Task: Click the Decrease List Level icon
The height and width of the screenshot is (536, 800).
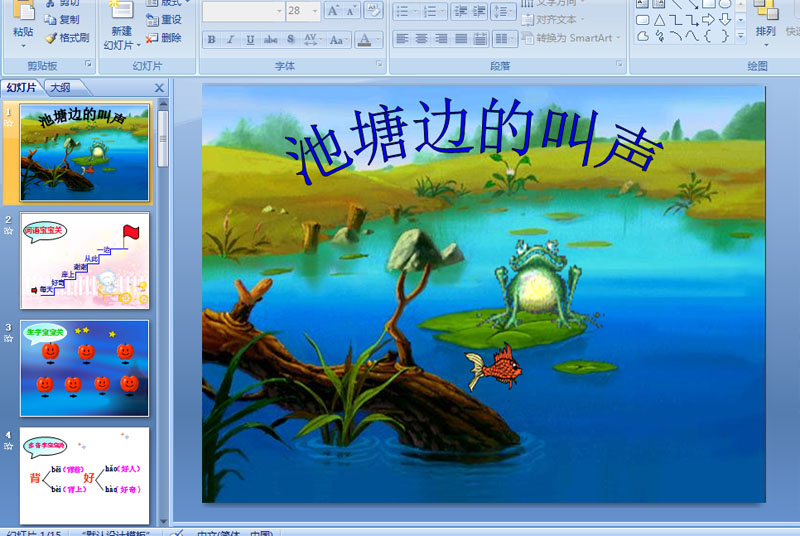Action: point(461,12)
